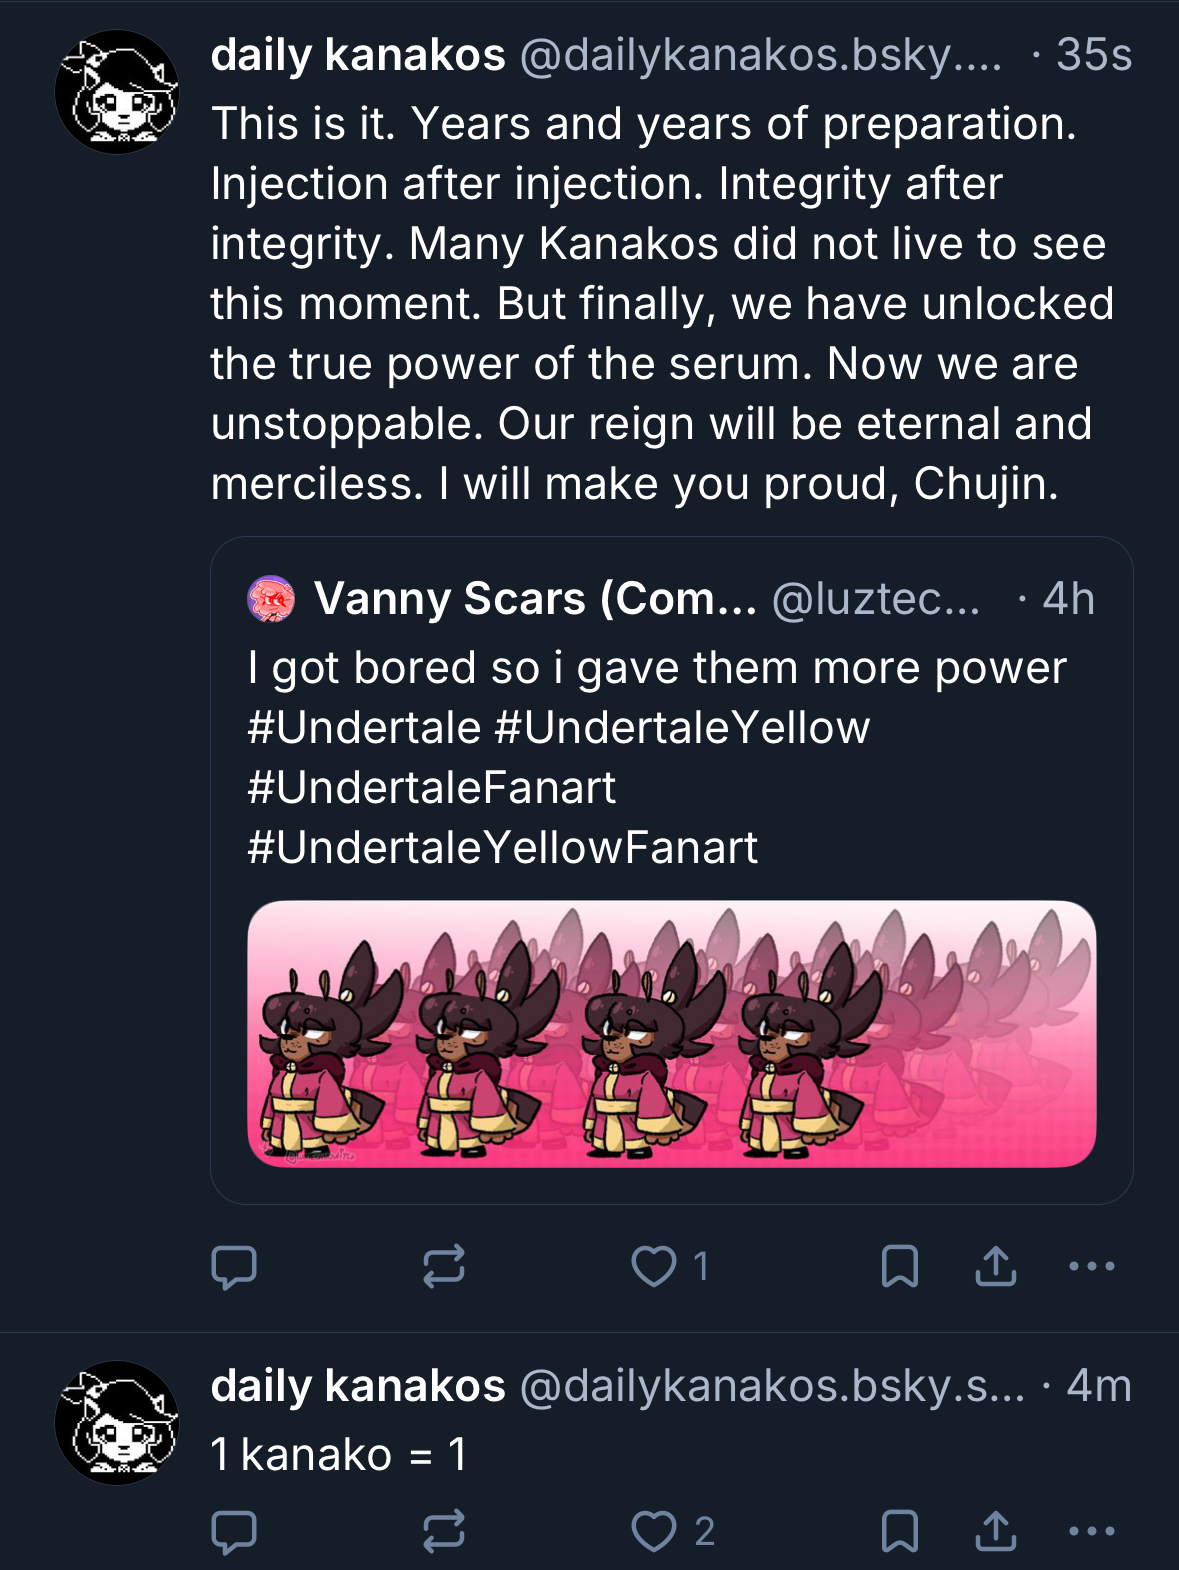
Task: Like the serum quote post
Action: click(654, 1267)
